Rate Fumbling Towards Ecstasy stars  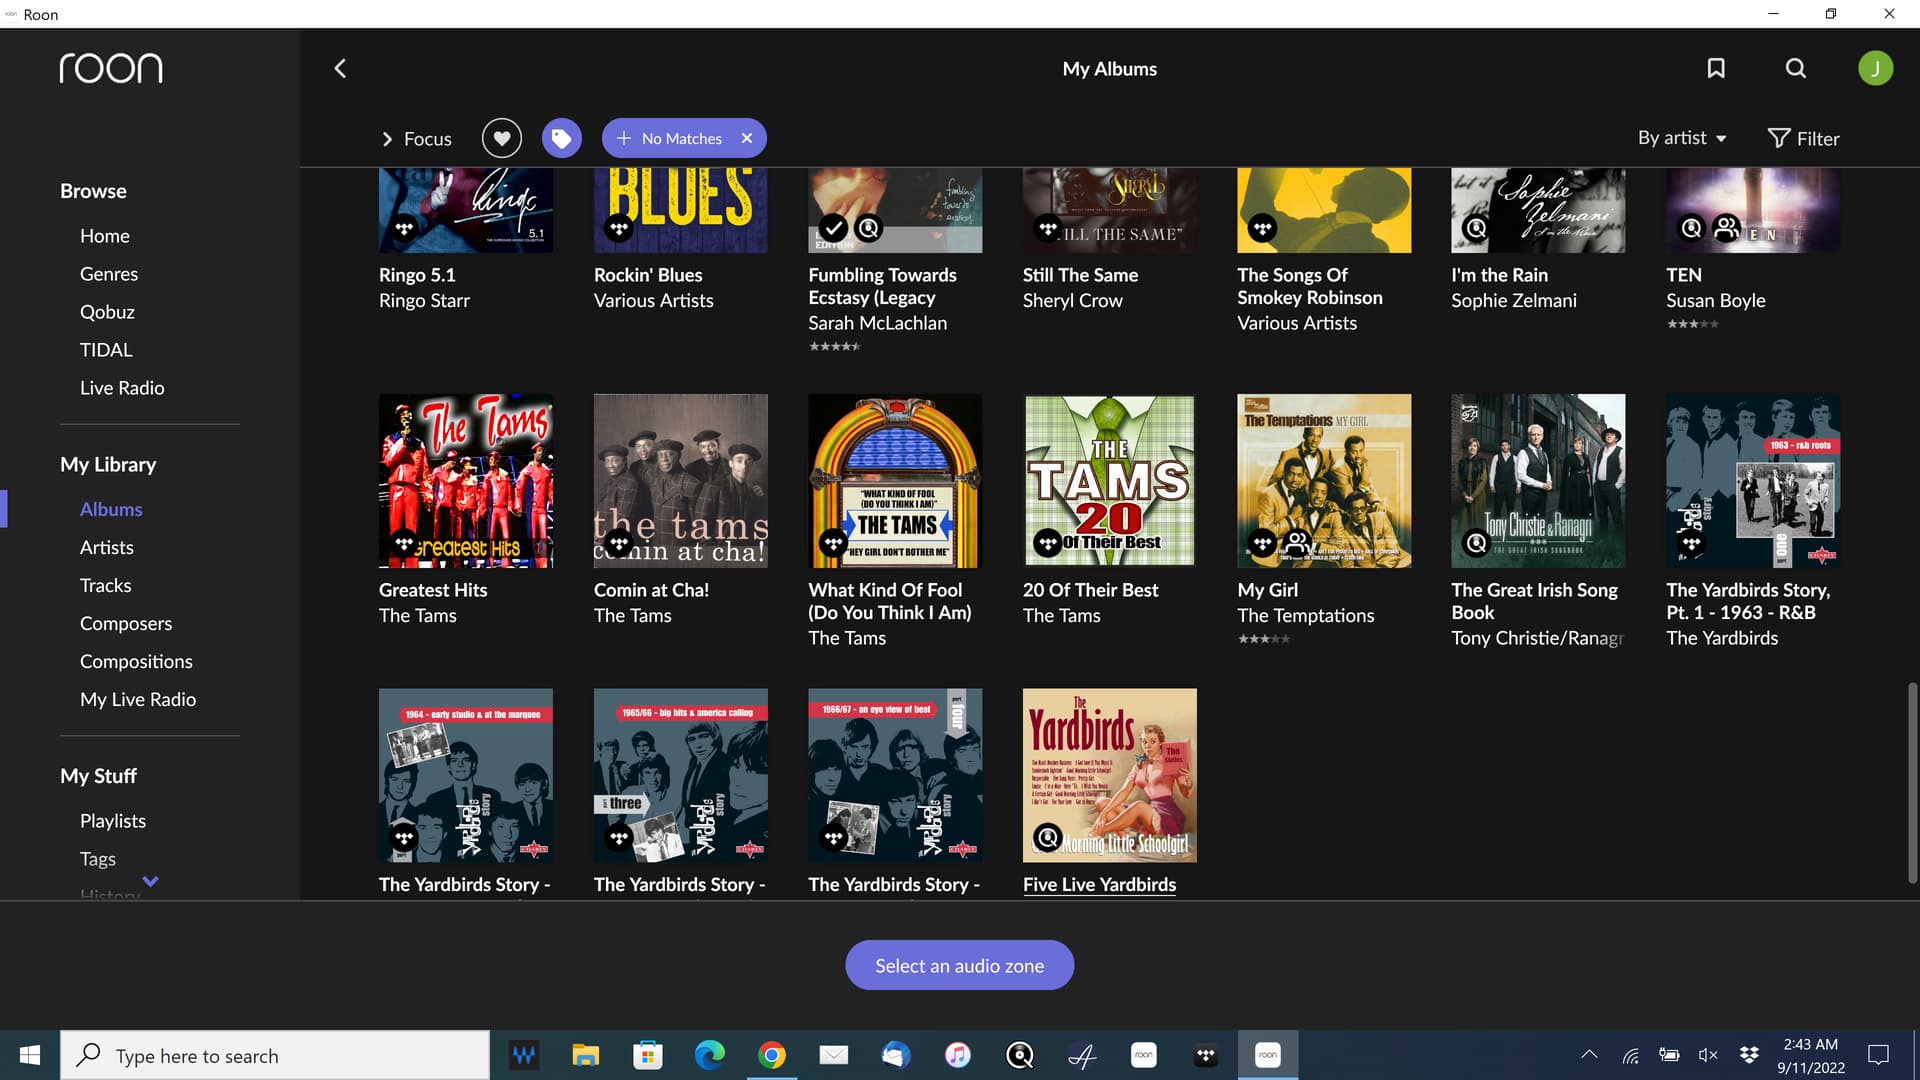click(834, 347)
